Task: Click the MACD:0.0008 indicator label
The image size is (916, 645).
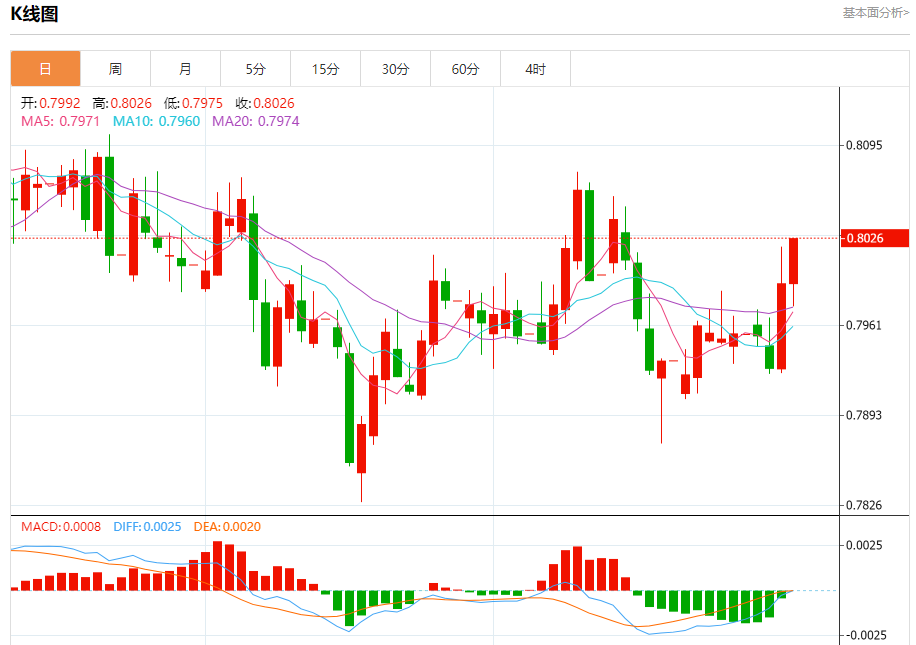Action: [61, 527]
